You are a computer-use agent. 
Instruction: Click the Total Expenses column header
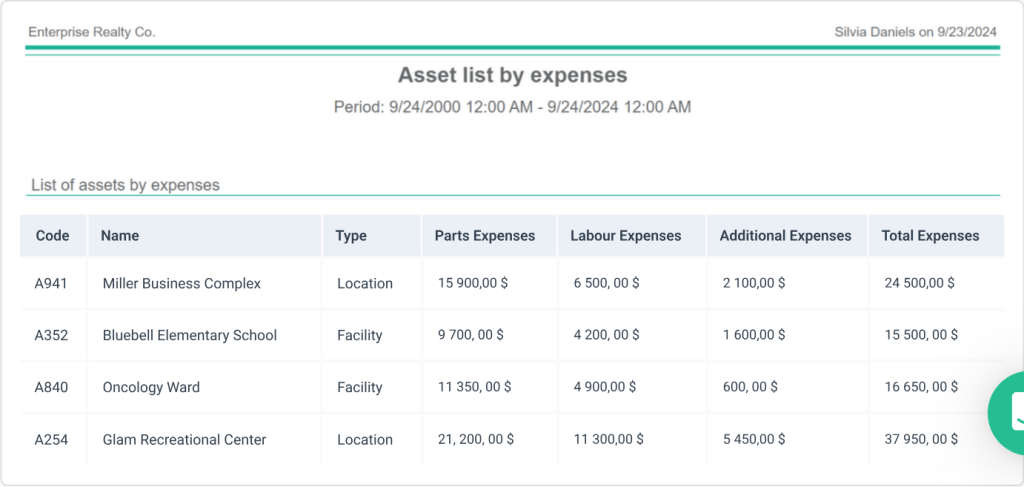pos(930,236)
